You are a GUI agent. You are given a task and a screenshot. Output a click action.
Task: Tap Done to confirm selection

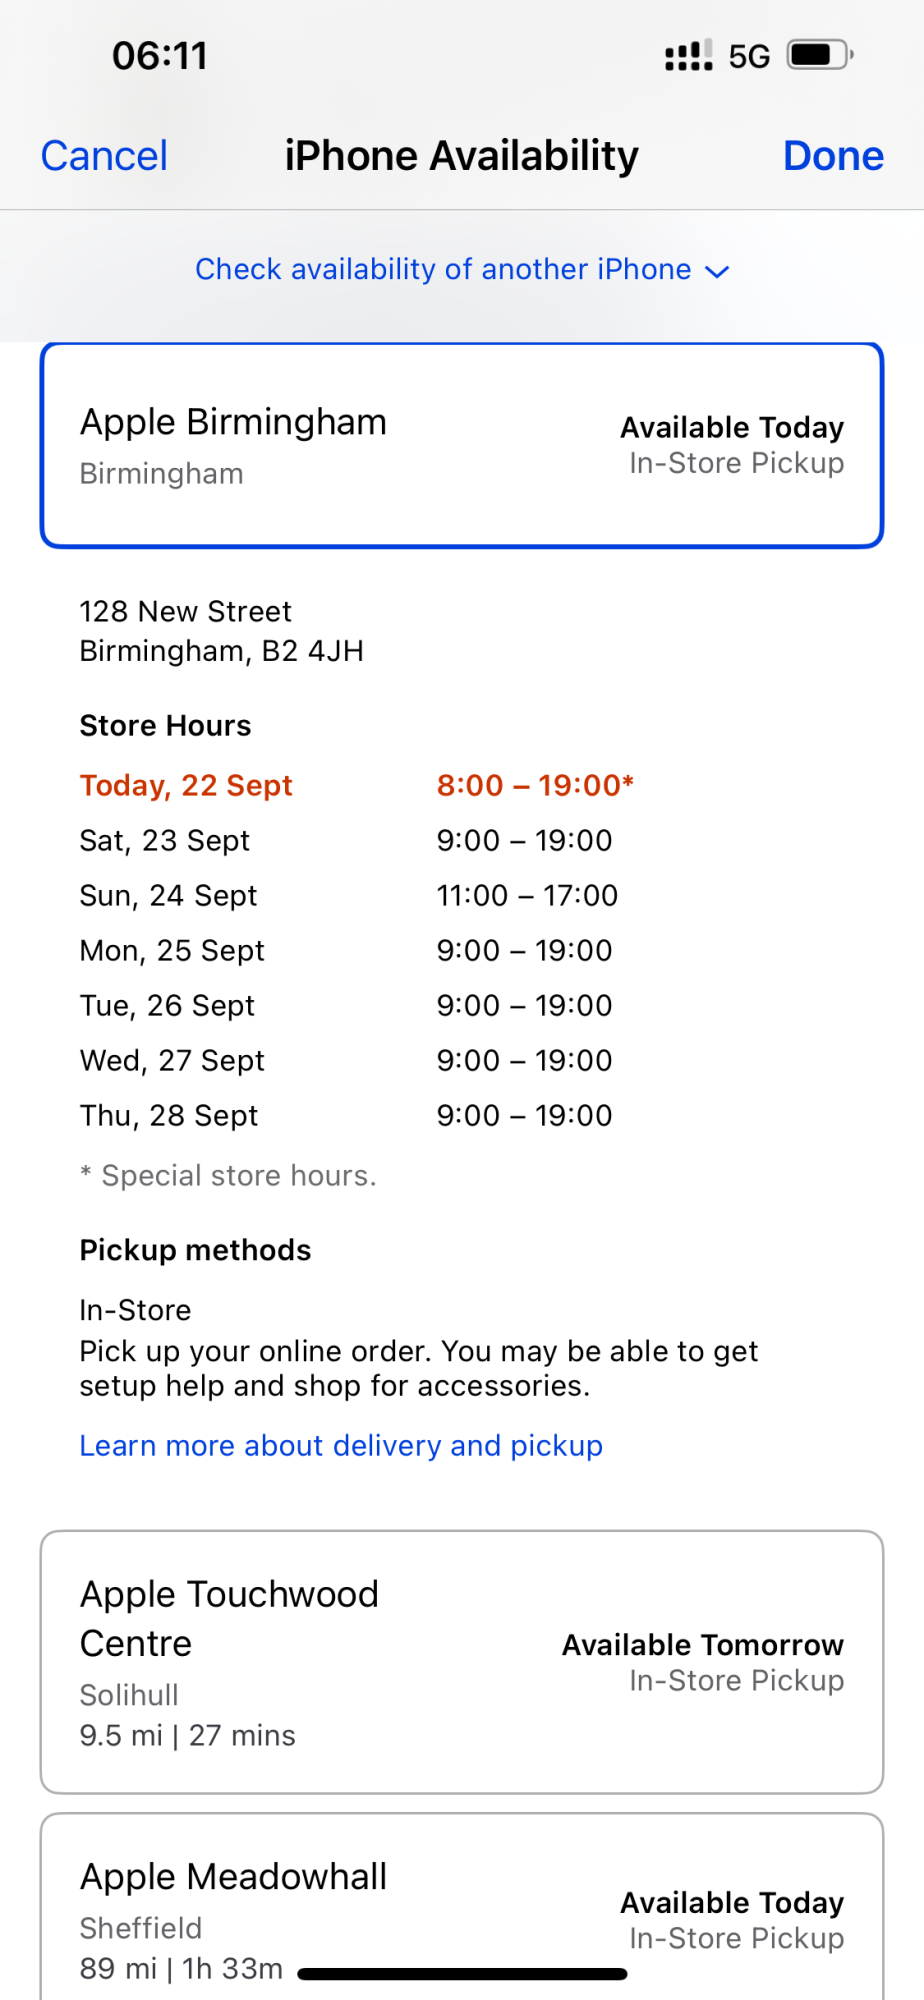point(832,156)
